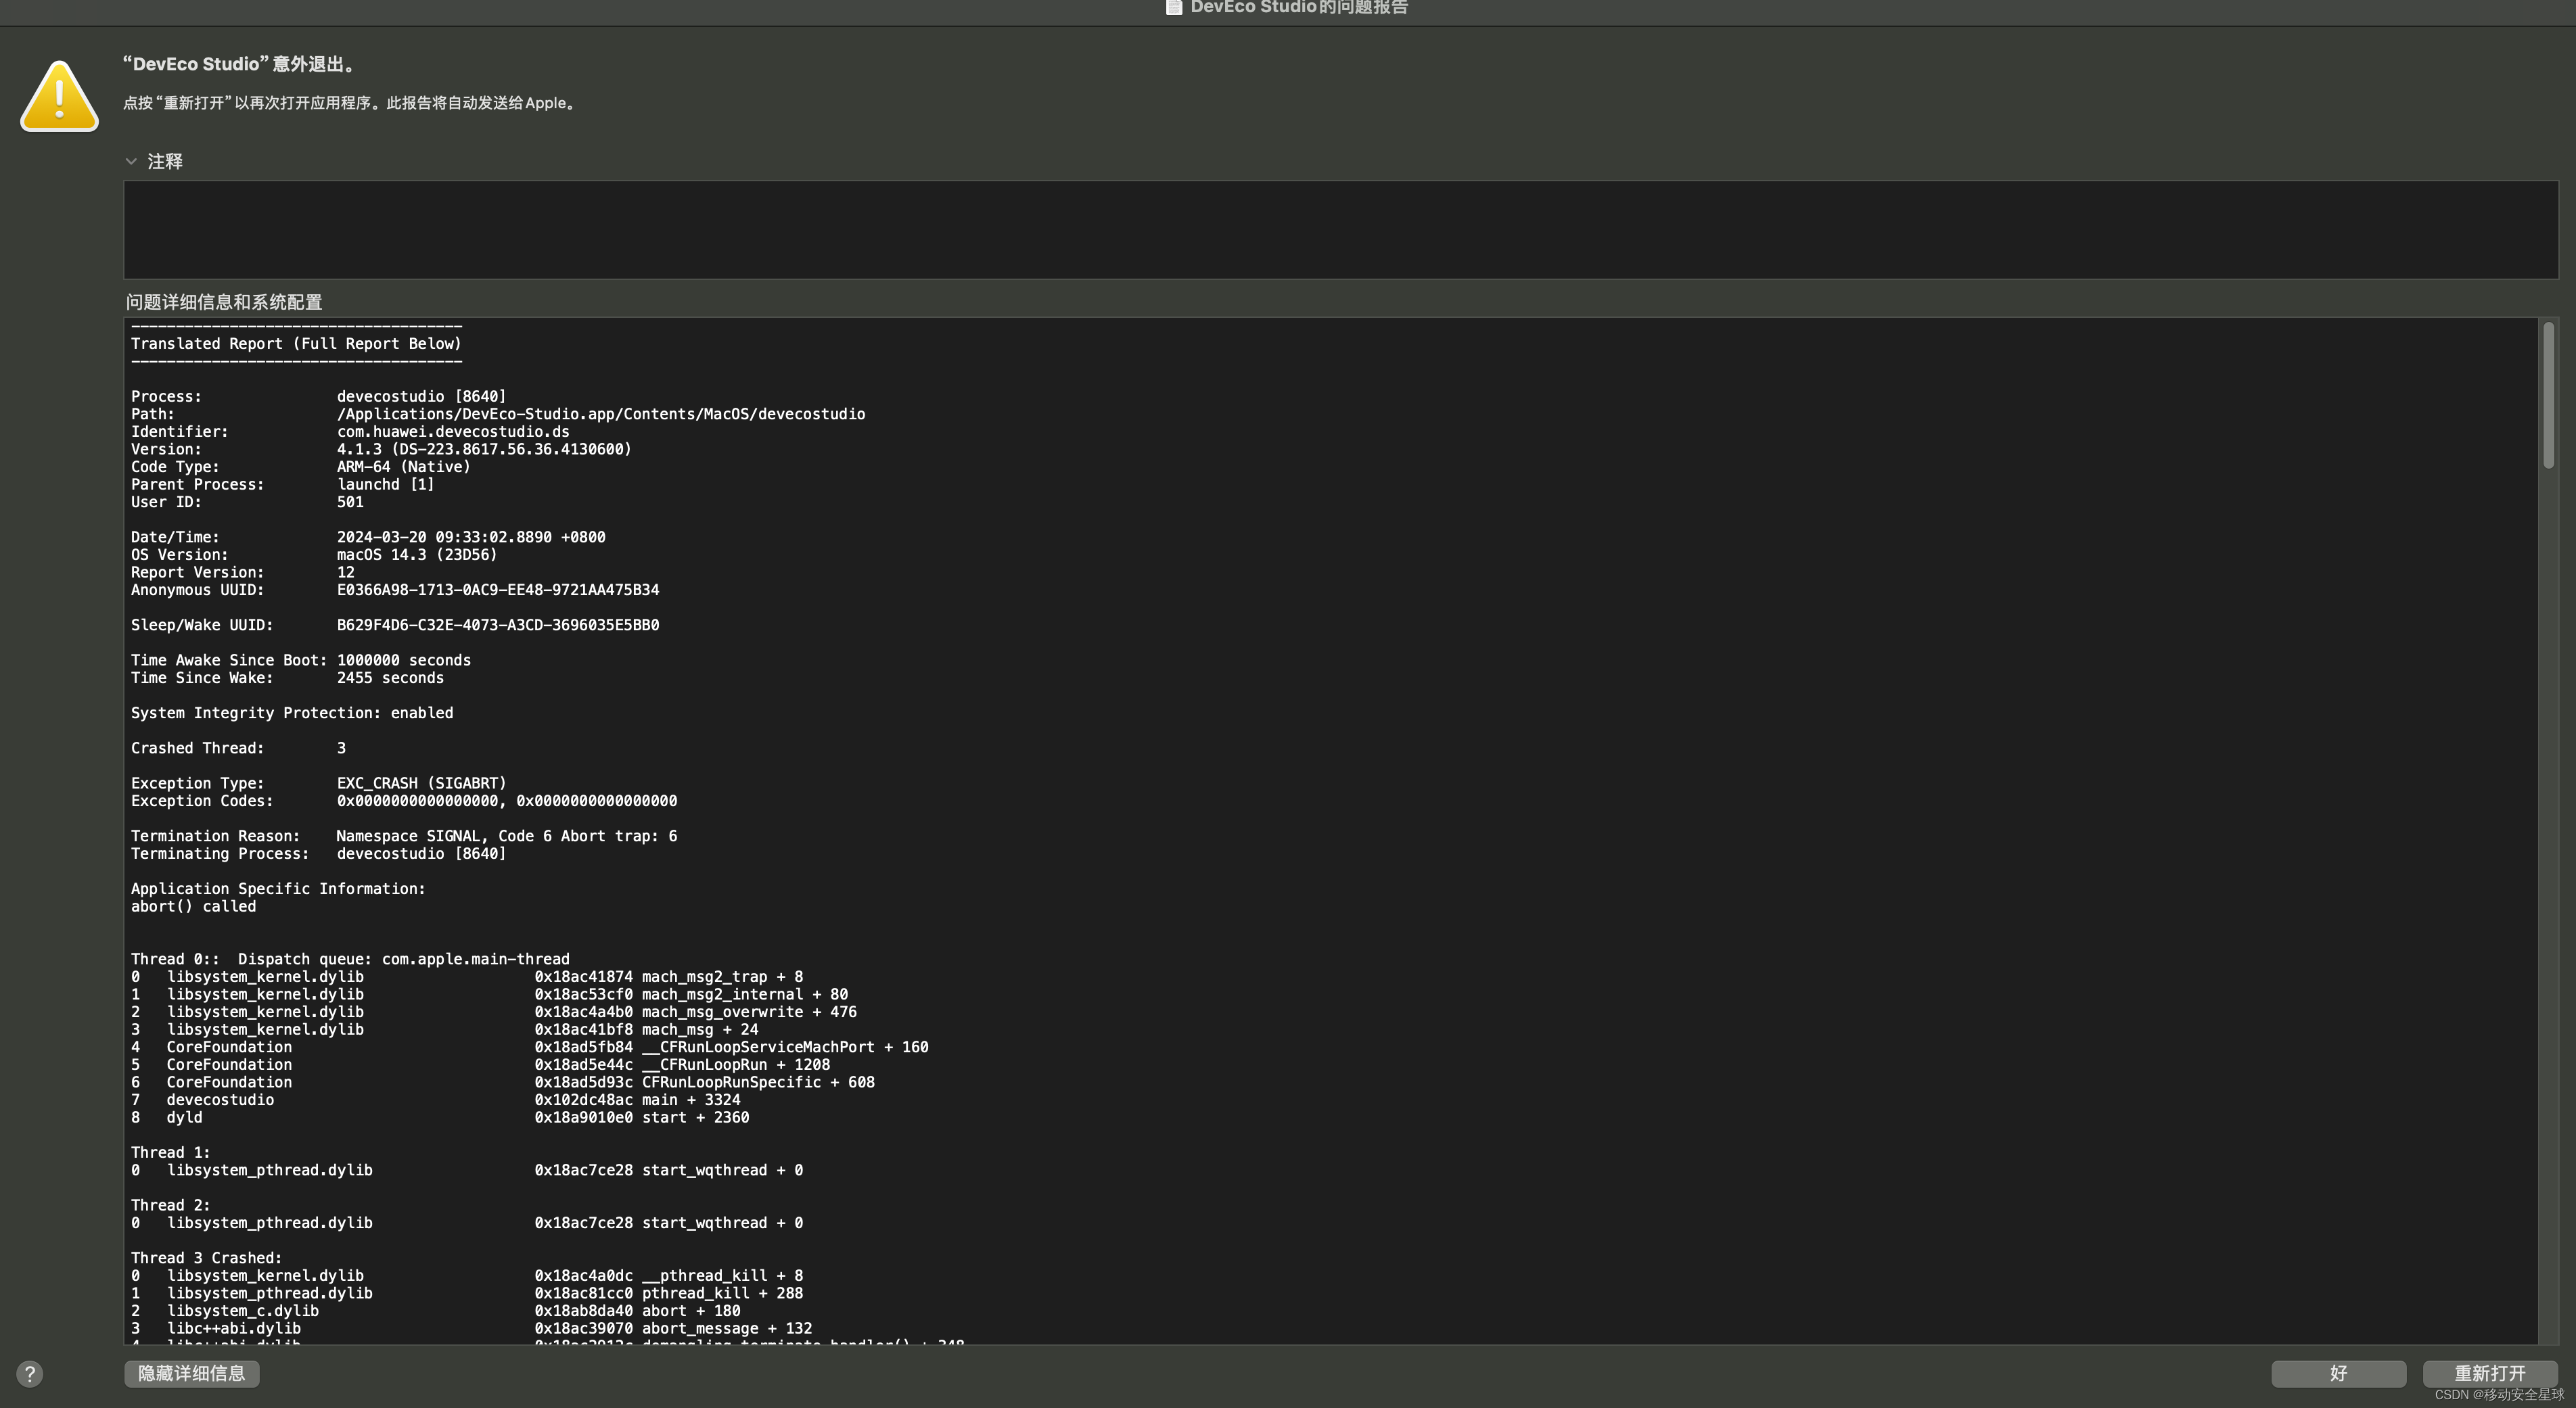Screen dimensions: 2576x1408
Task: Click the window title DevEco Studio的问题报告
Action: 1298,7
